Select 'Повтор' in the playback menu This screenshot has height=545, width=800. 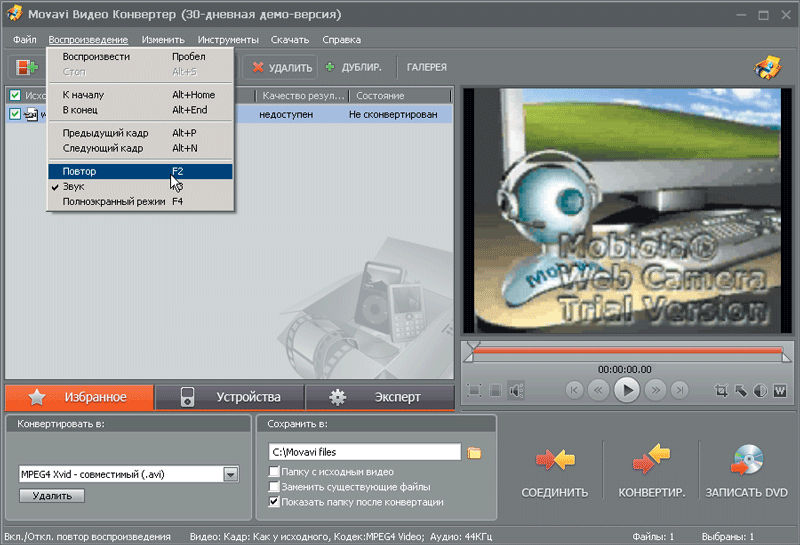point(80,172)
